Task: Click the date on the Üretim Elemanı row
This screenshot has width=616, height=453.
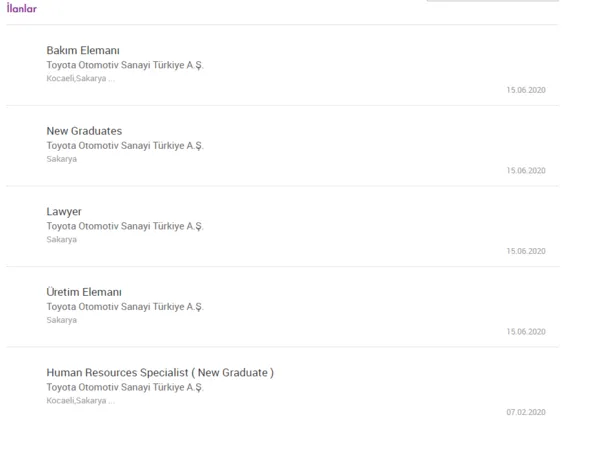Action: tap(526, 332)
